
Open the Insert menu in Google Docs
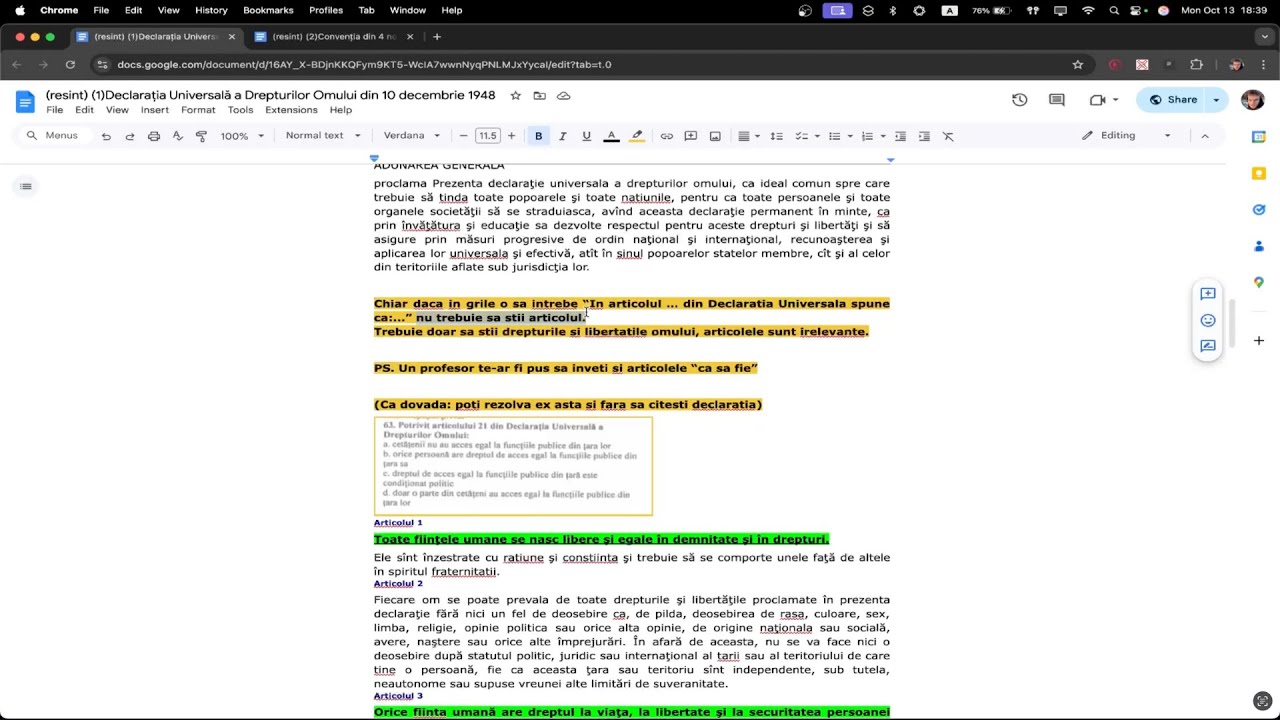pos(155,110)
